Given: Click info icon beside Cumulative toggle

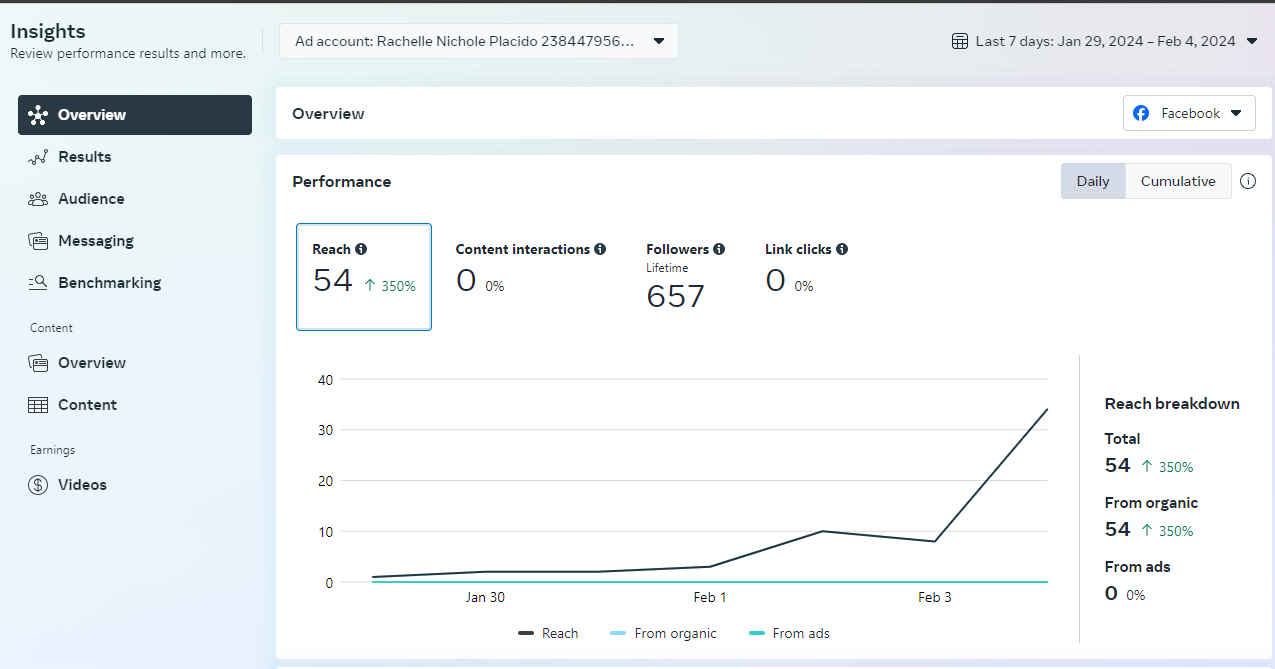Looking at the screenshot, I should 1248,181.
